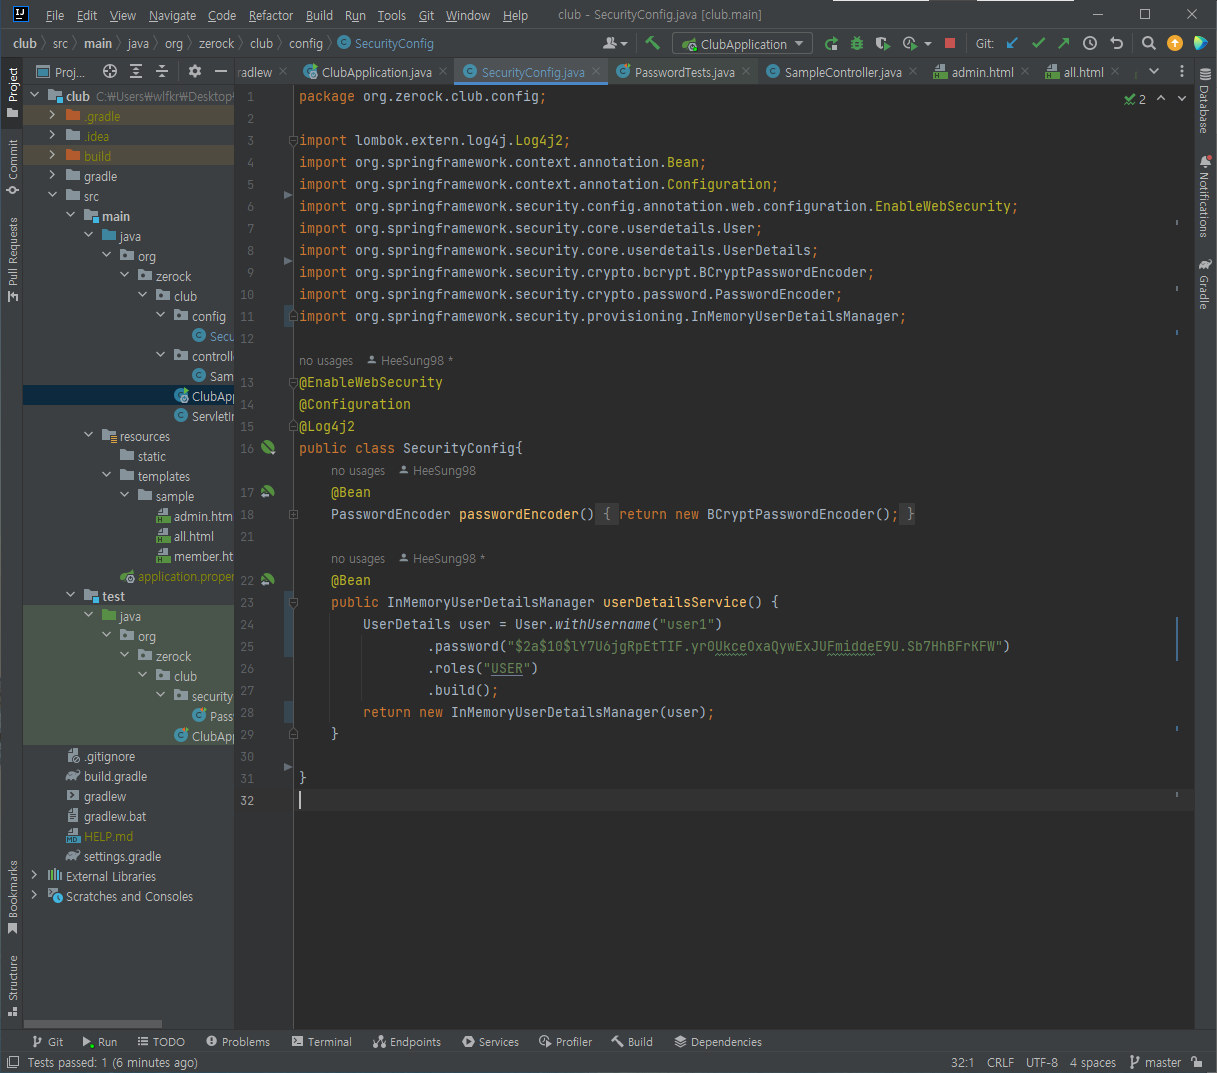This screenshot has height=1073, width=1217.
Task: Click the 32:1 cursor position indicator
Action: click(962, 1062)
